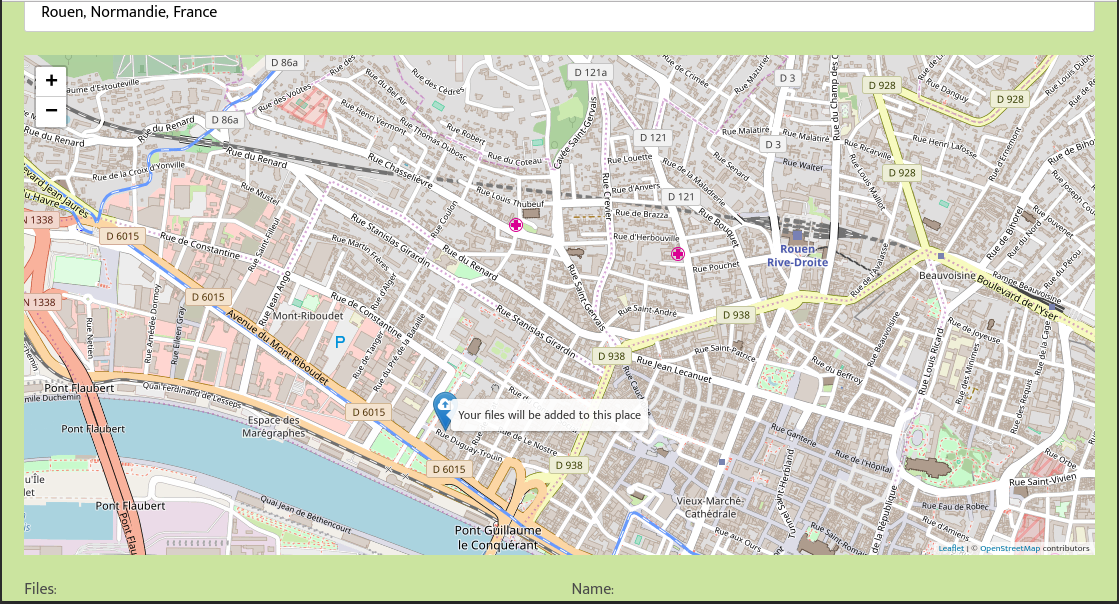
Task: Click the Espace des Marégraphes label
Action: point(273,426)
